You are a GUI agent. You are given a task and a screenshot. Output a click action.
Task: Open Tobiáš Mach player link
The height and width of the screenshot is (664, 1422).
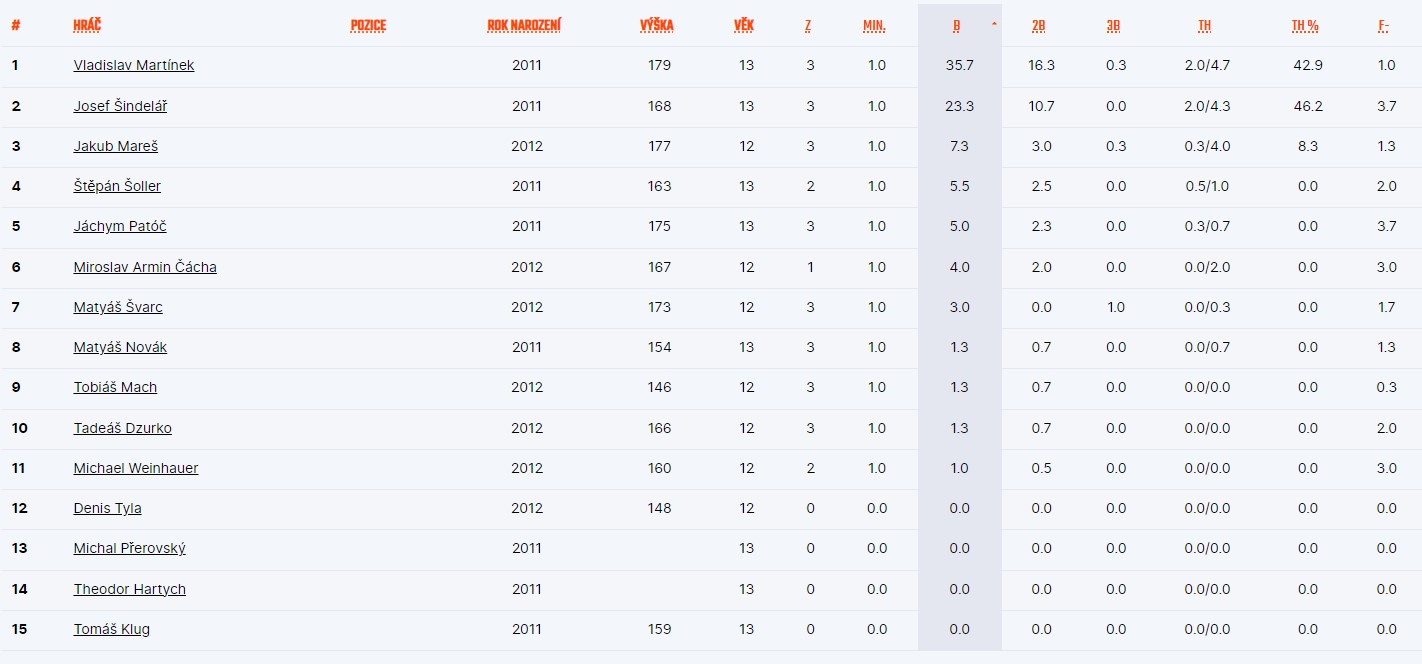tap(115, 387)
